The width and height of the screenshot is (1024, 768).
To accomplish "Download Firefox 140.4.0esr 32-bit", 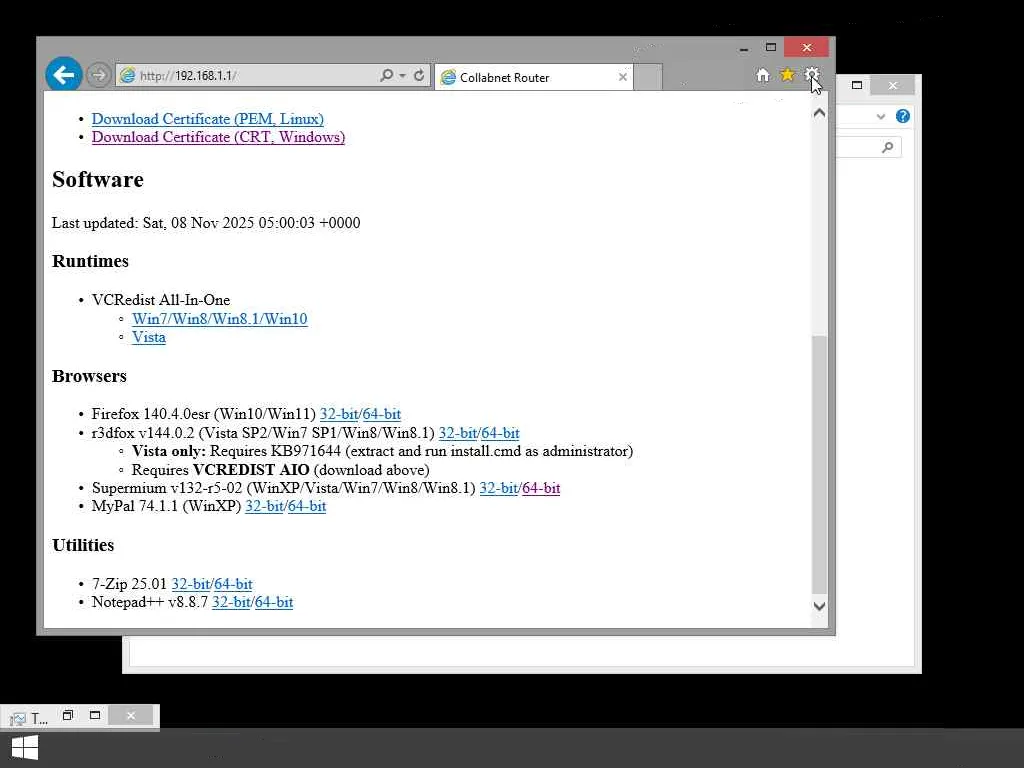I will click(339, 414).
